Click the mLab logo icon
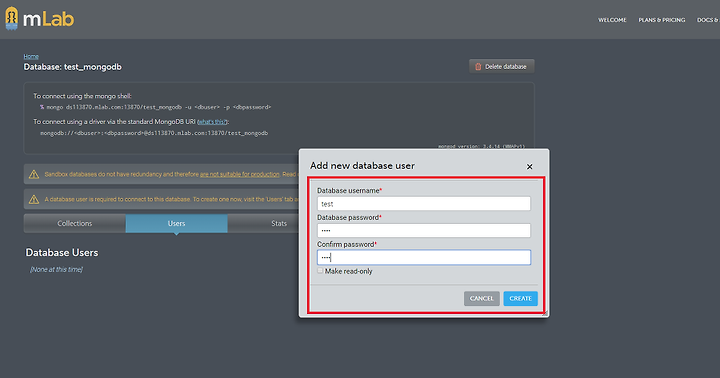The width and height of the screenshot is (720, 378). (x=12, y=18)
